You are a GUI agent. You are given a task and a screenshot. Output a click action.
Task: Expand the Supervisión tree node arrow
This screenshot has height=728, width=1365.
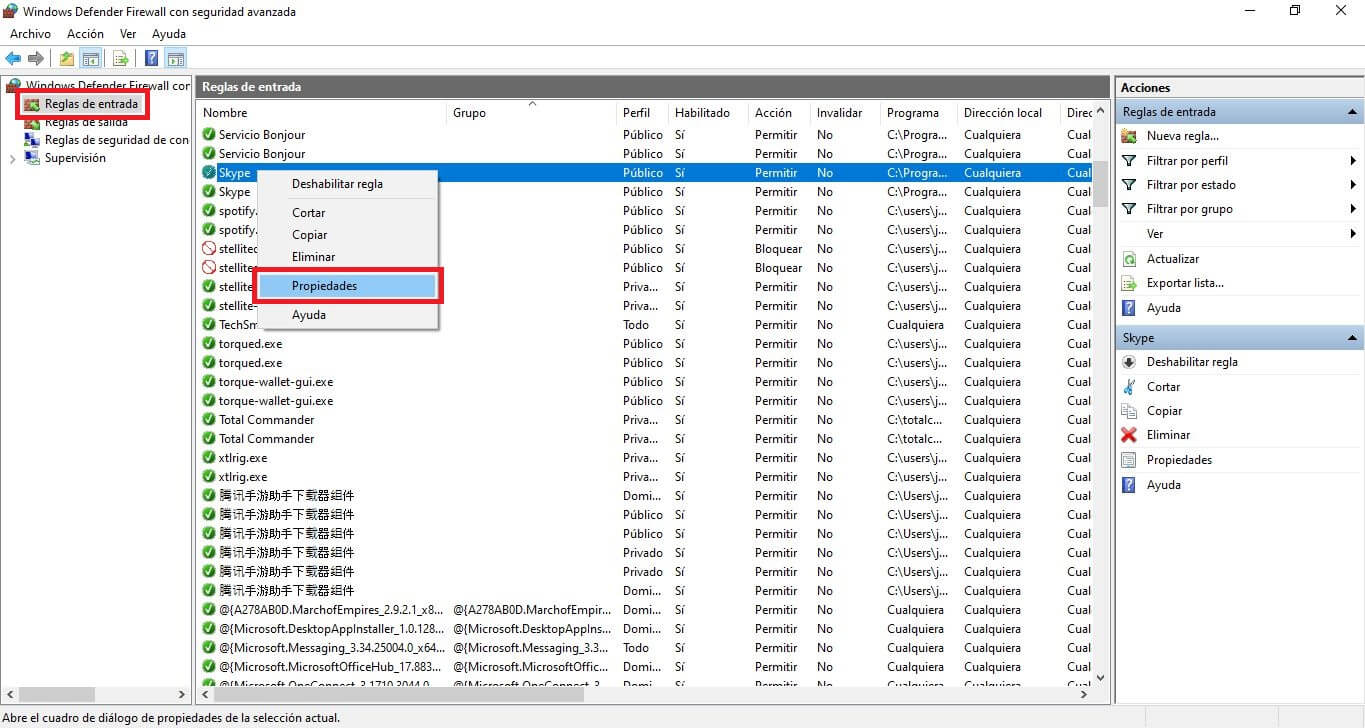pos(12,158)
